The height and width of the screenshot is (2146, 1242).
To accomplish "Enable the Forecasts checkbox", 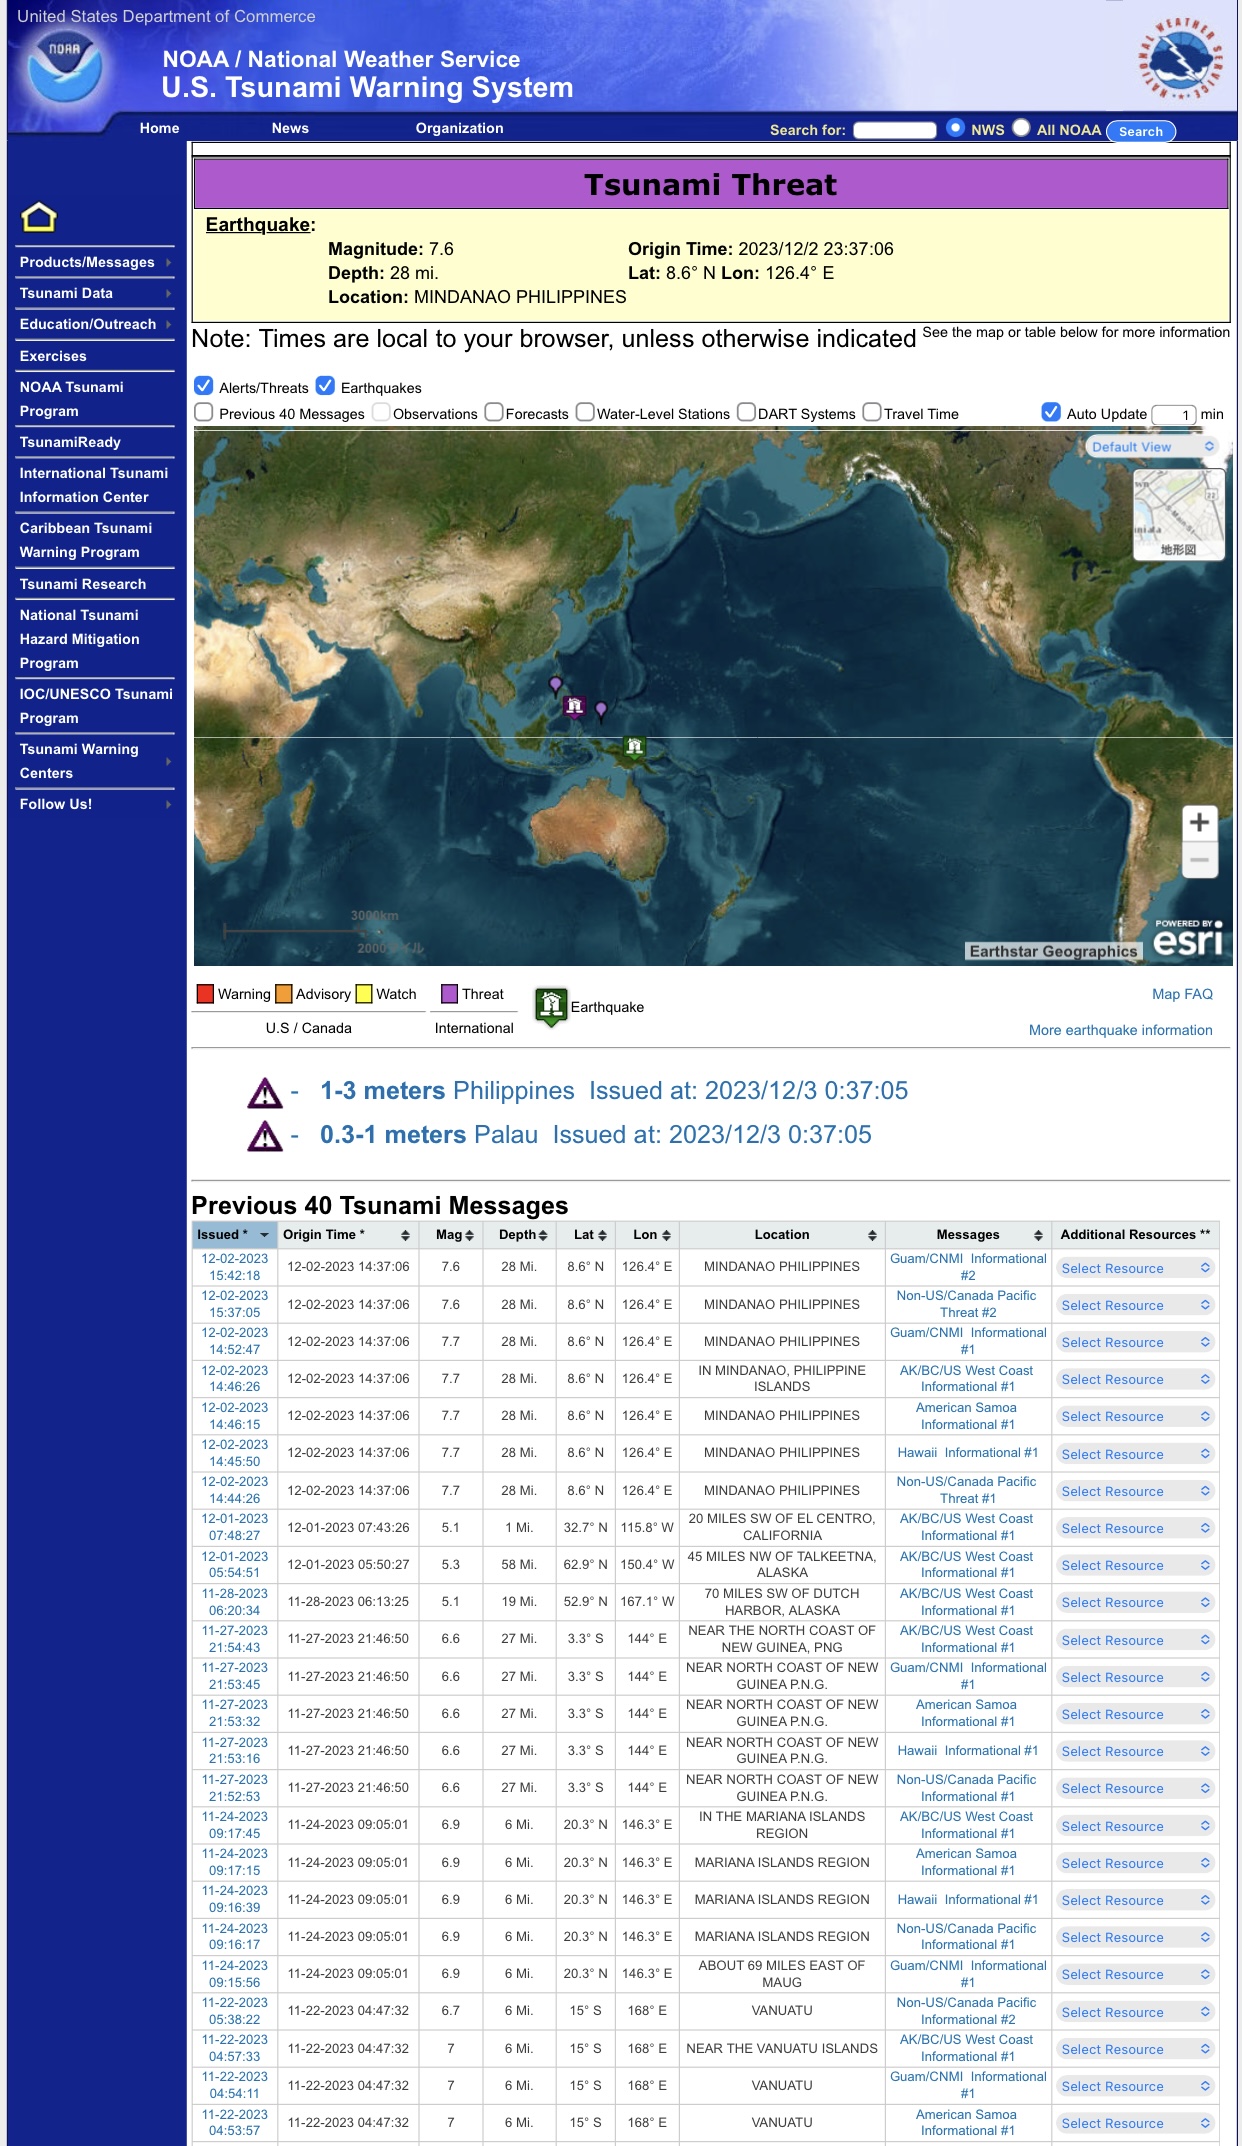I will tap(494, 412).
